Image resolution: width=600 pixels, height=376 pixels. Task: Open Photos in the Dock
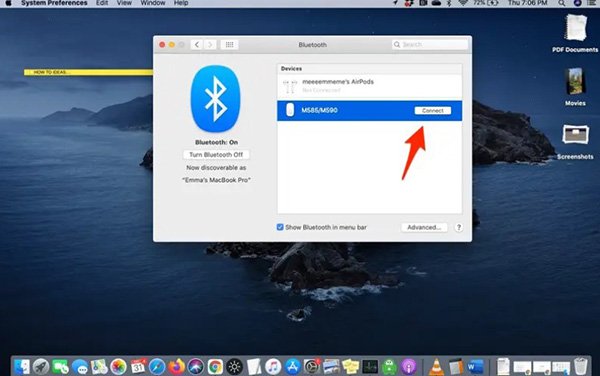coord(119,367)
